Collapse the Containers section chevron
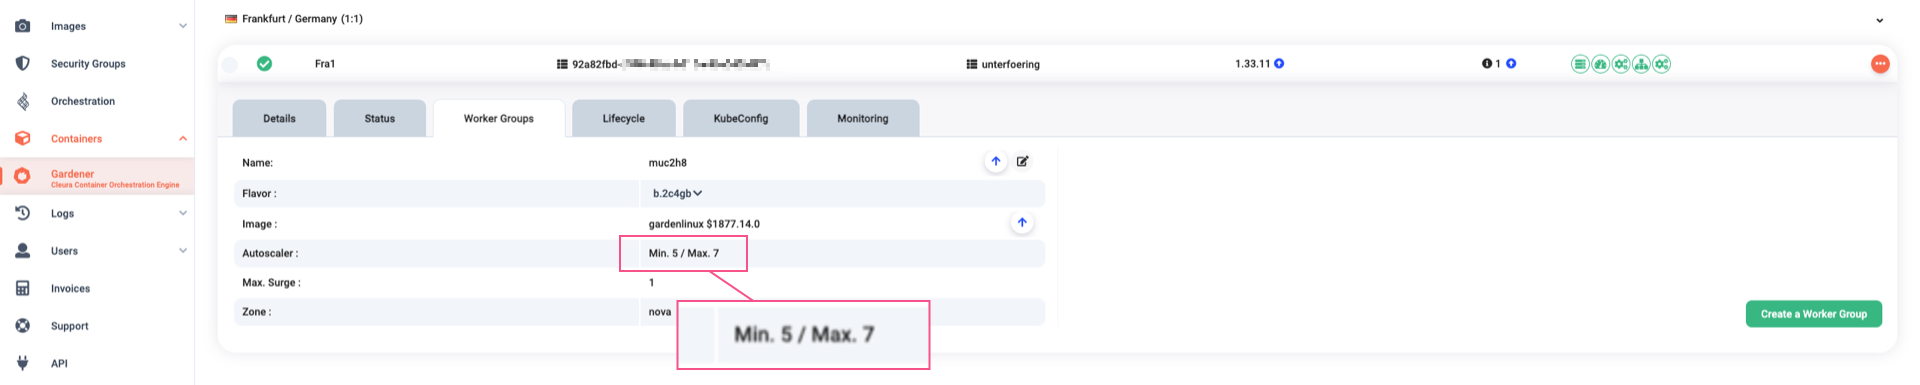This screenshot has width=1920, height=385. click(x=182, y=138)
